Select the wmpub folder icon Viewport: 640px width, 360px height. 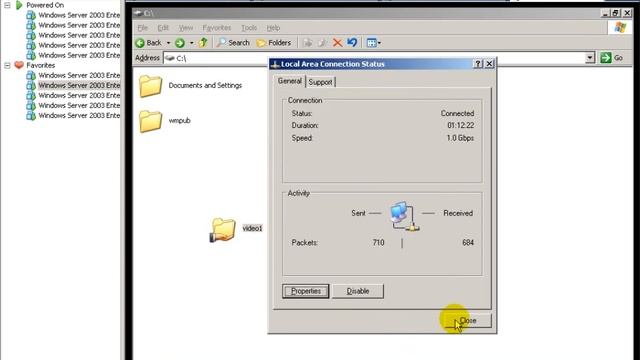[150, 121]
